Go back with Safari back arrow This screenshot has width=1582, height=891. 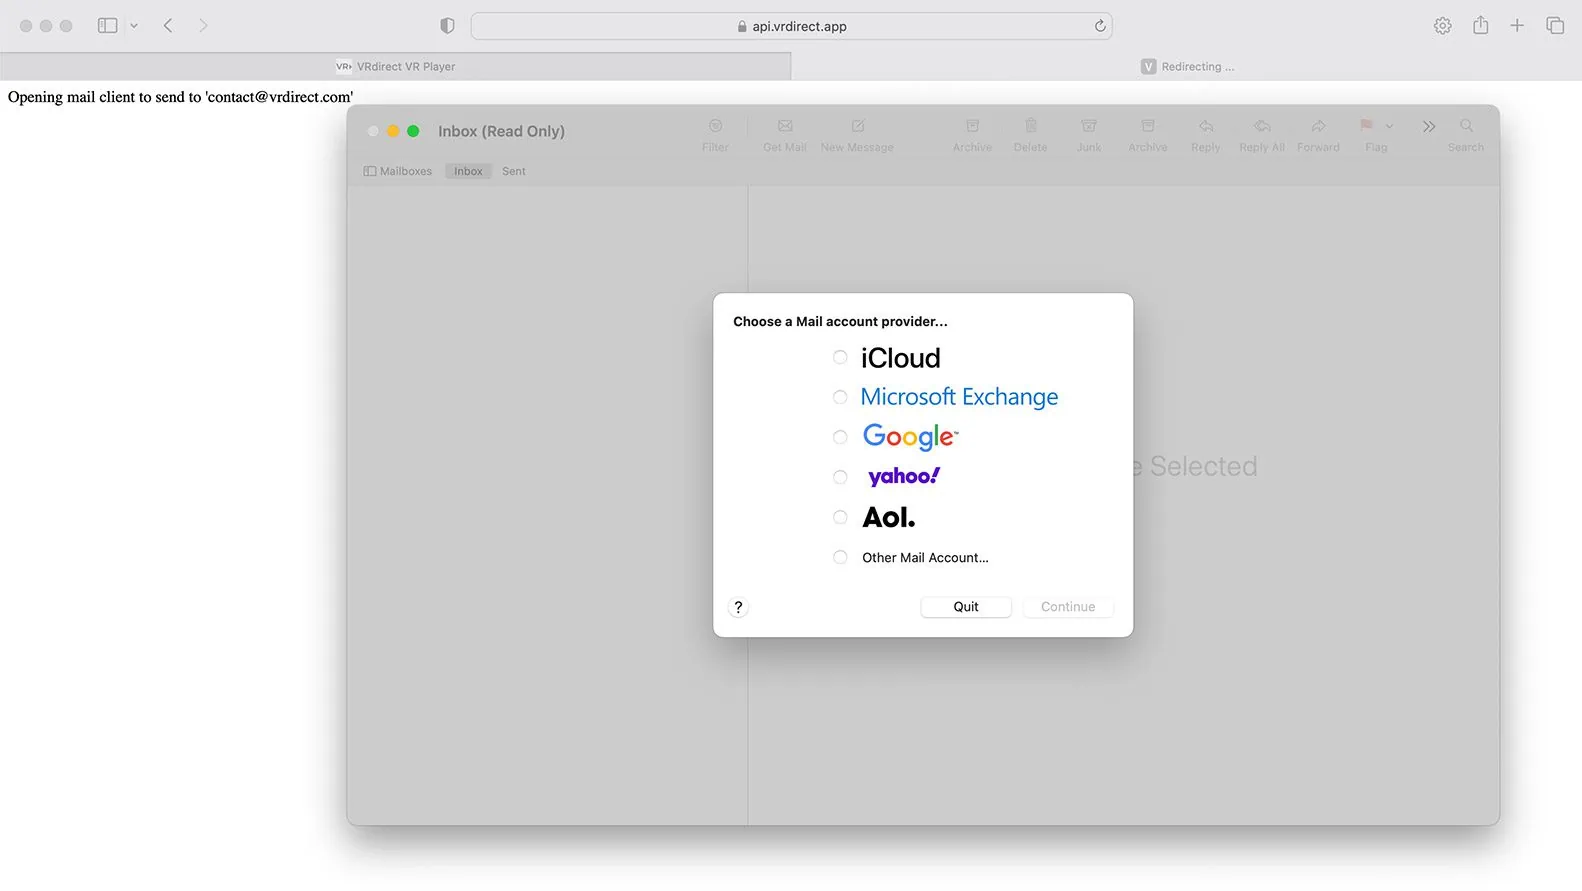168,26
